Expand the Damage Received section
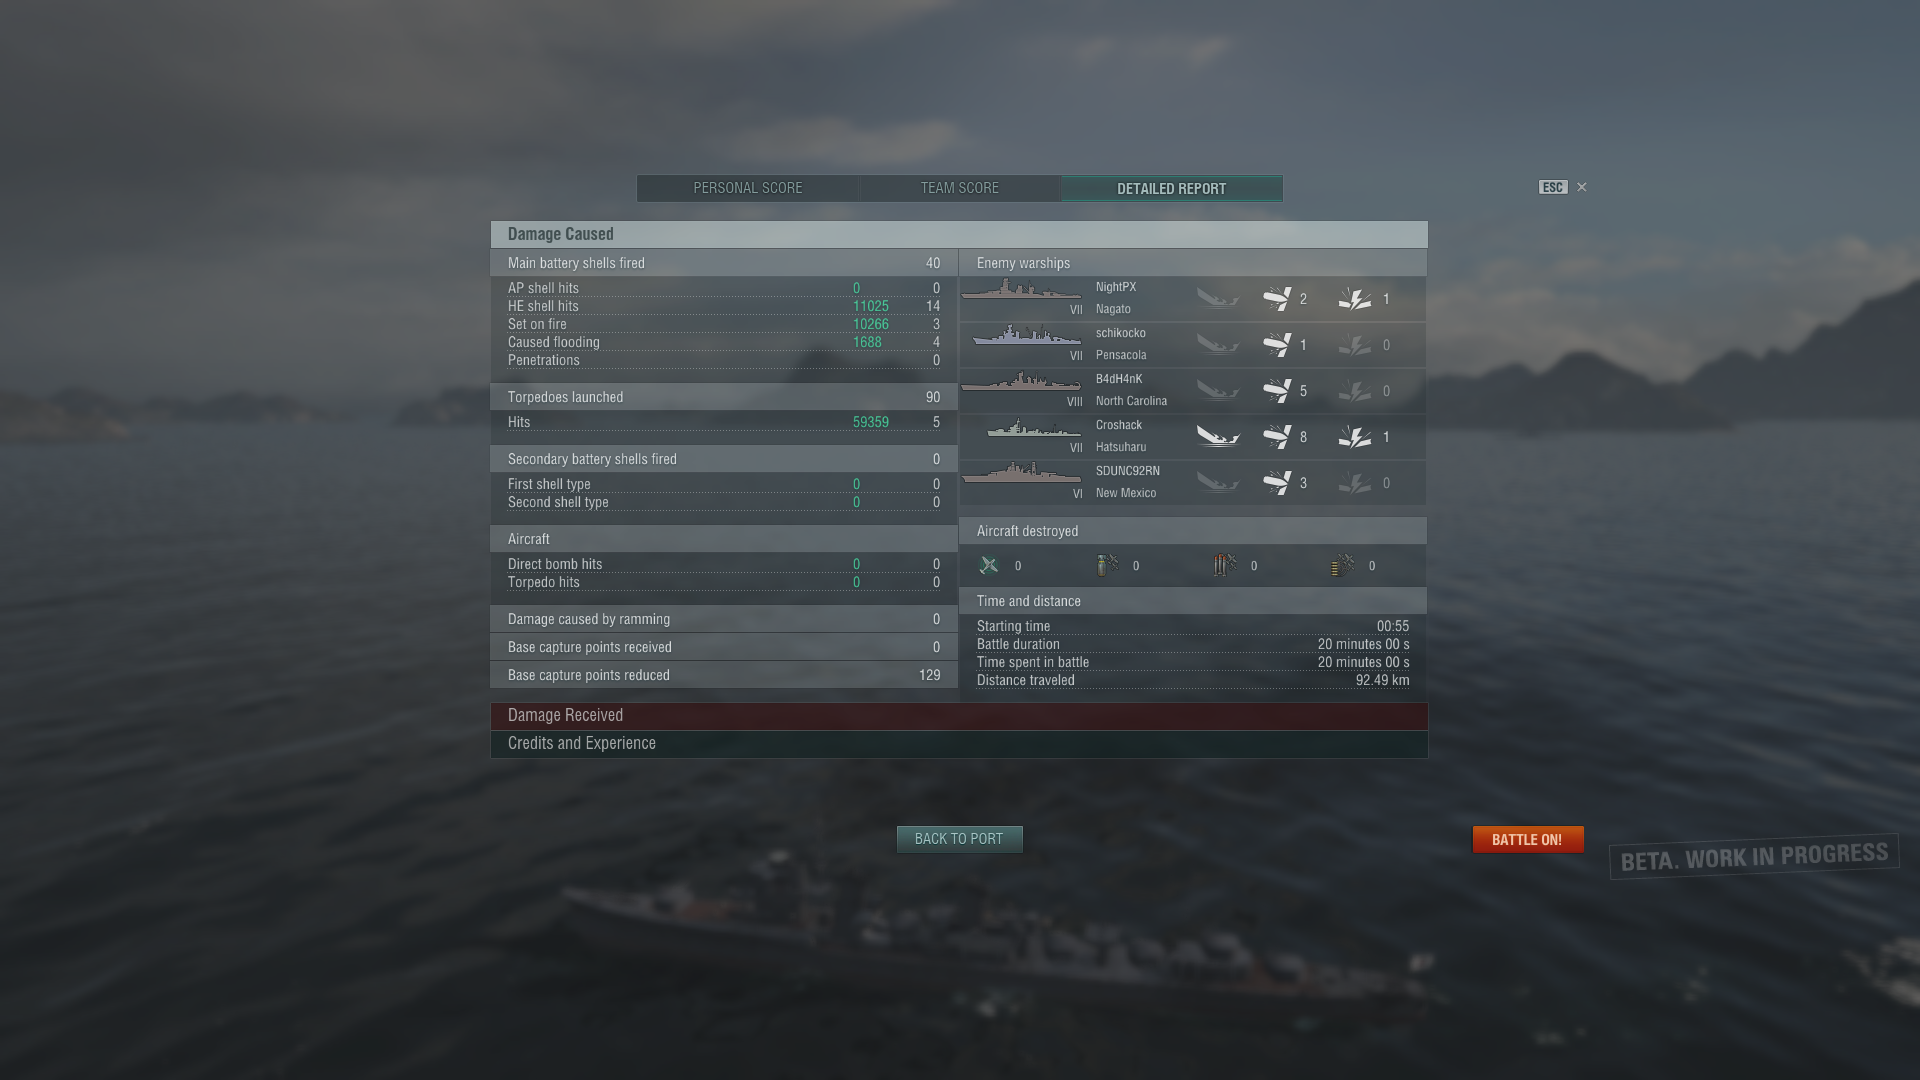Image resolution: width=1920 pixels, height=1080 pixels. point(959,715)
